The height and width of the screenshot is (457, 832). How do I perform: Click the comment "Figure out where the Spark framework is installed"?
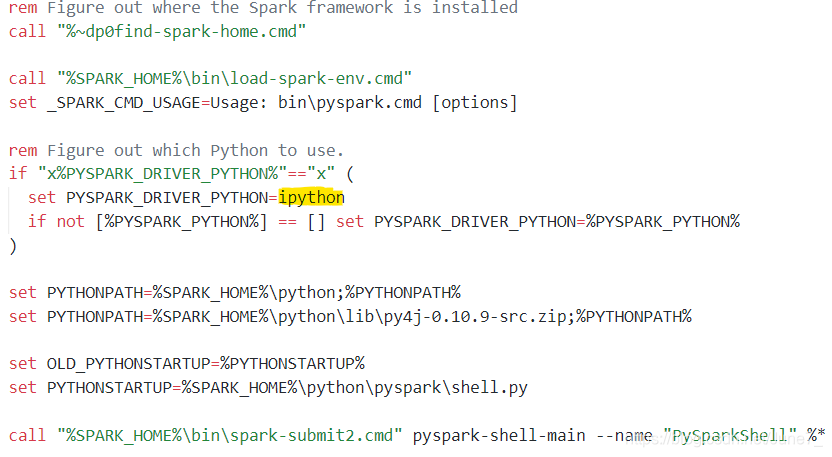click(x=282, y=7)
